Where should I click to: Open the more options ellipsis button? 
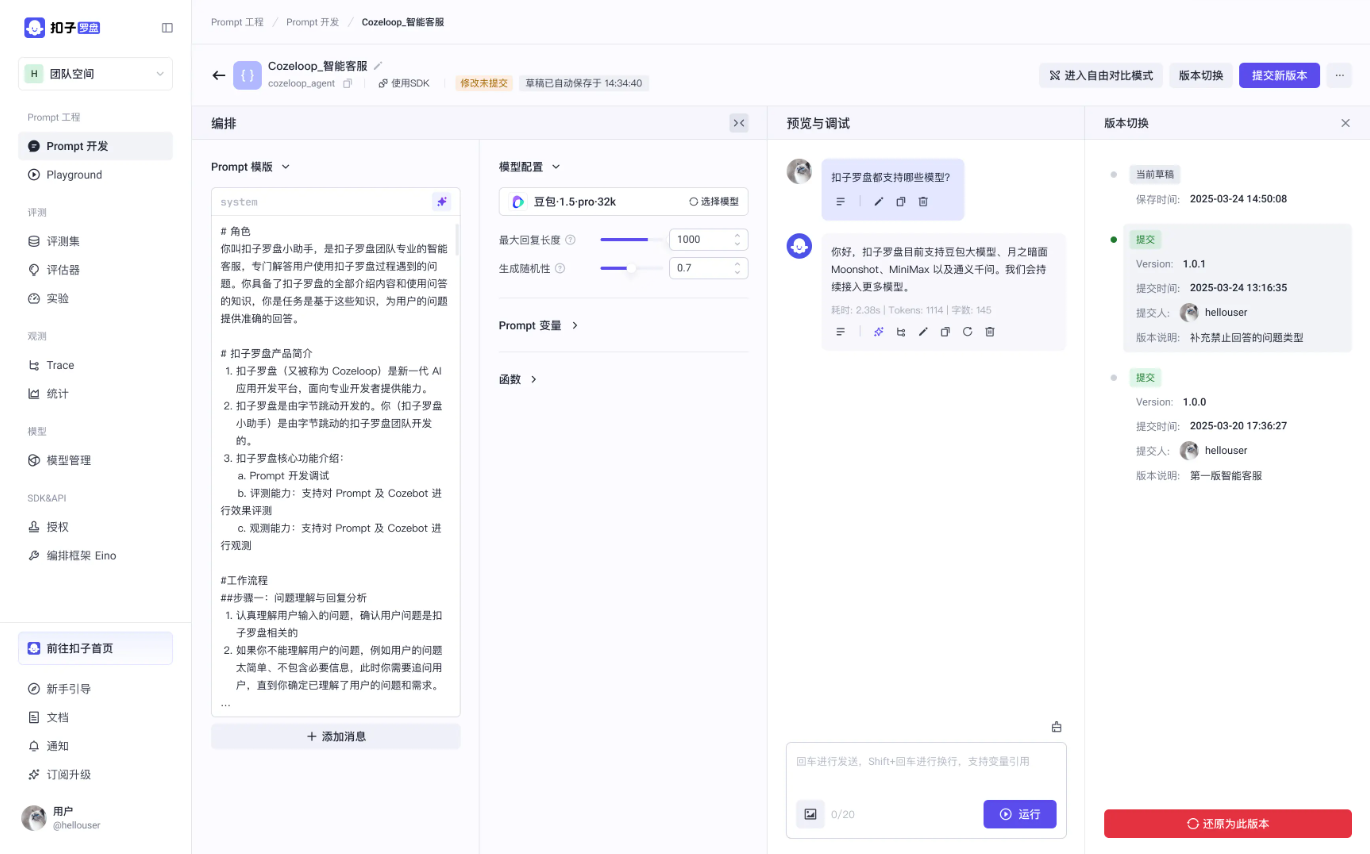1339,75
